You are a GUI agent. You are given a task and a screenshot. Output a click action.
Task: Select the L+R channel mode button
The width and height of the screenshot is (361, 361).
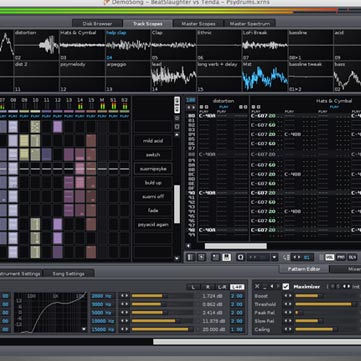[x=237, y=287]
